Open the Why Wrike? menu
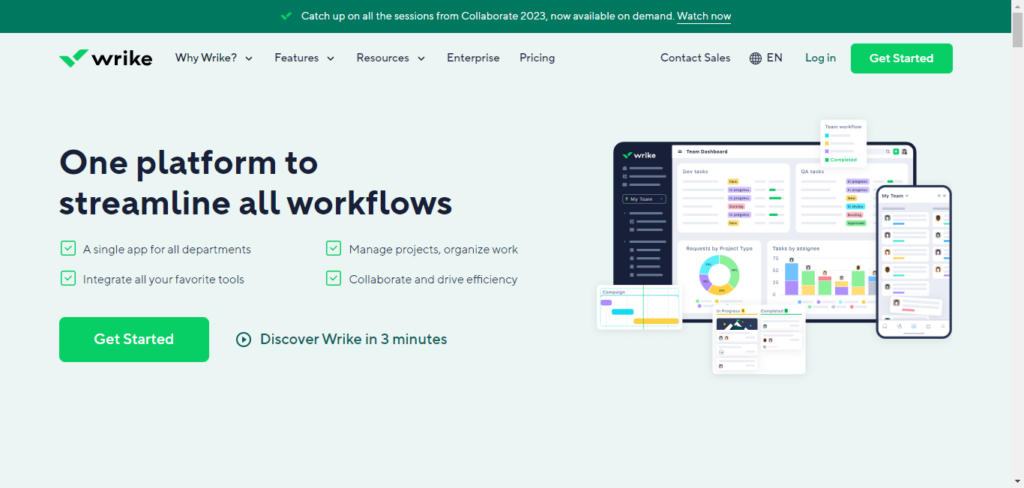The height and width of the screenshot is (488, 1024). pos(214,58)
